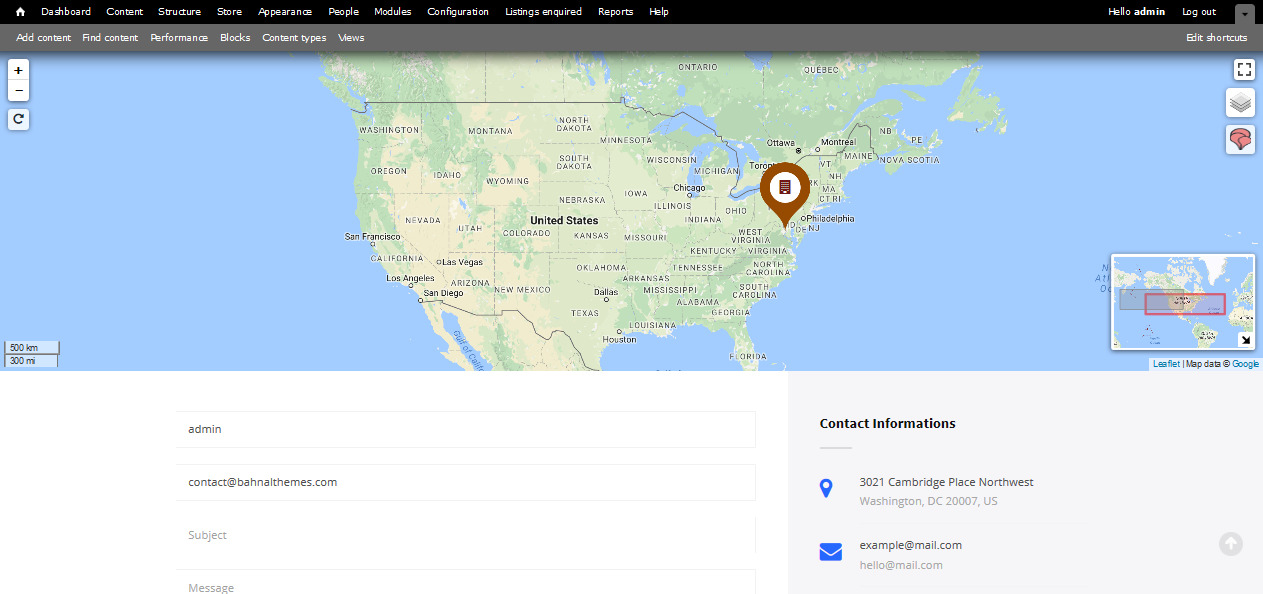
Task: Click the home icon in admin bar
Action: 20,12
